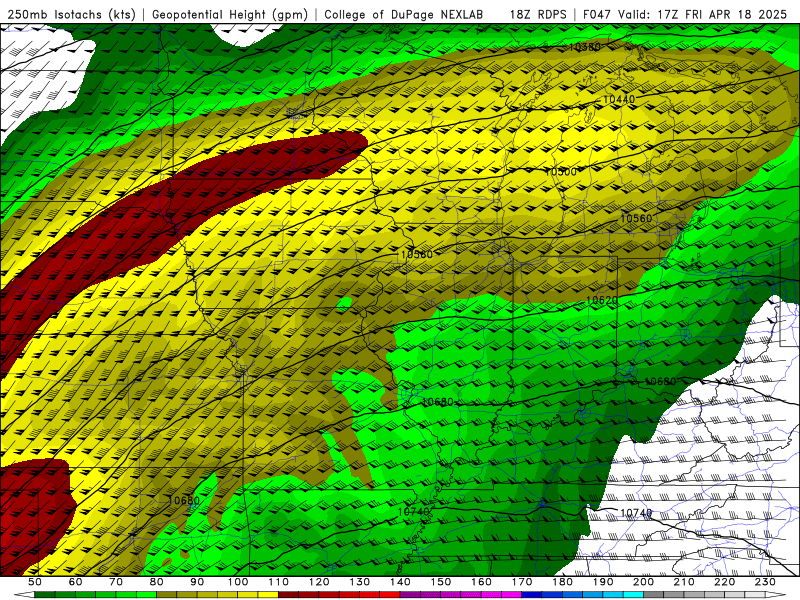Click the 100 value on the color scale
Screen dimensions: 800x600
pos(238,582)
